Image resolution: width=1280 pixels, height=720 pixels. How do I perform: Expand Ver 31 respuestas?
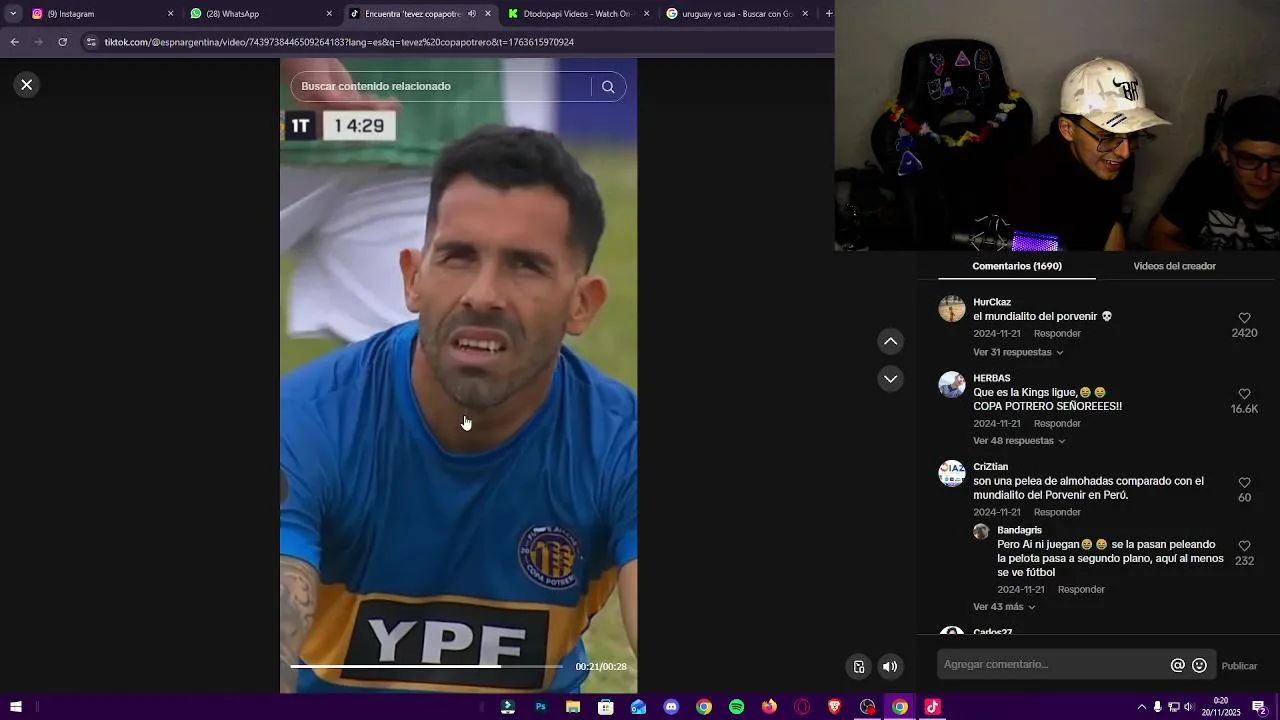[1018, 352]
